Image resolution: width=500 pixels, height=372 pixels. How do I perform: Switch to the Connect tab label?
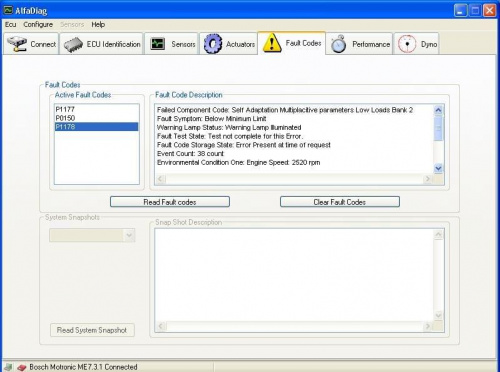point(43,44)
